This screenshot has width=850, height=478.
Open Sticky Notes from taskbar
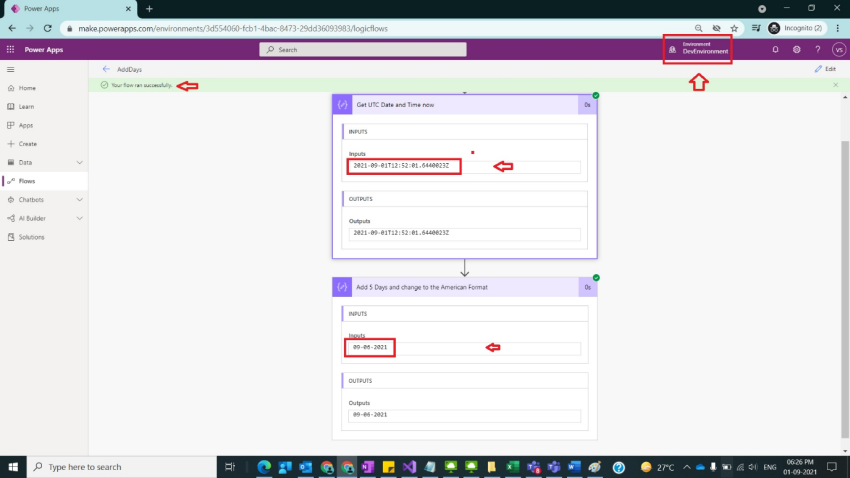389,467
